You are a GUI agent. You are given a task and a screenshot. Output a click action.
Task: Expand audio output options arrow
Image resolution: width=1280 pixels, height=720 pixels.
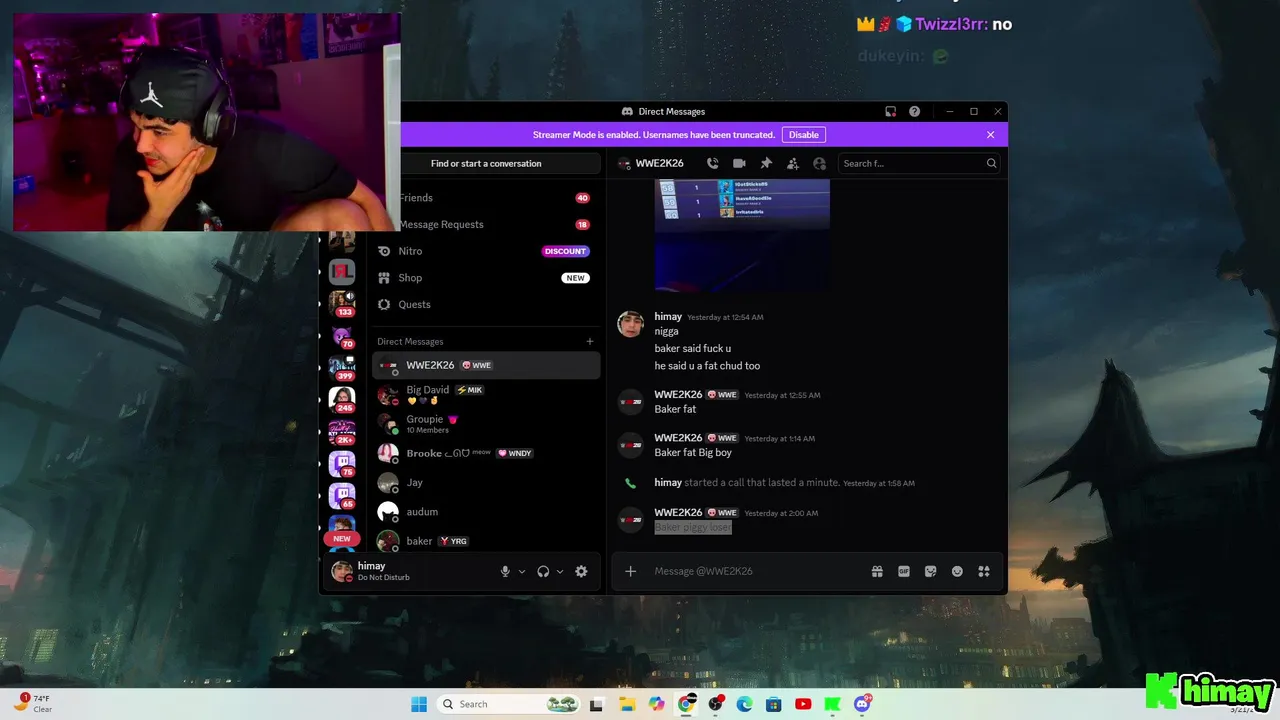click(560, 572)
